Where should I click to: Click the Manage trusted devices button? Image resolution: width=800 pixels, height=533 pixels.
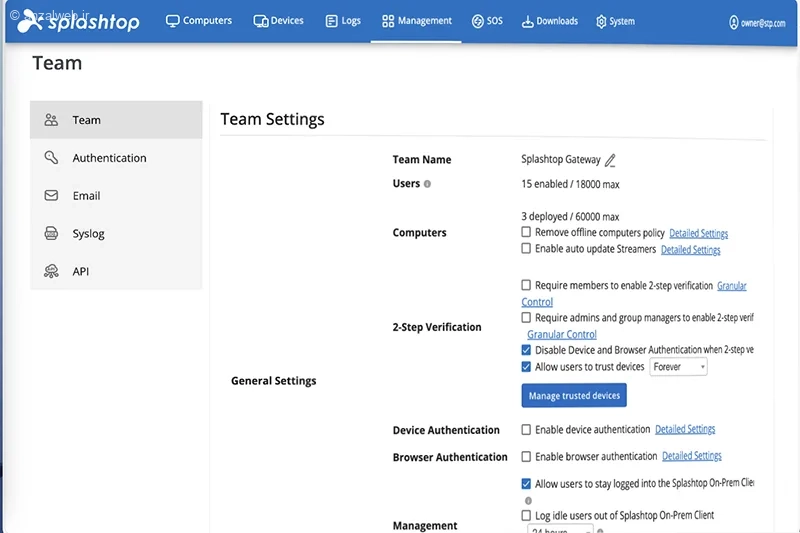[x=574, y=396]
